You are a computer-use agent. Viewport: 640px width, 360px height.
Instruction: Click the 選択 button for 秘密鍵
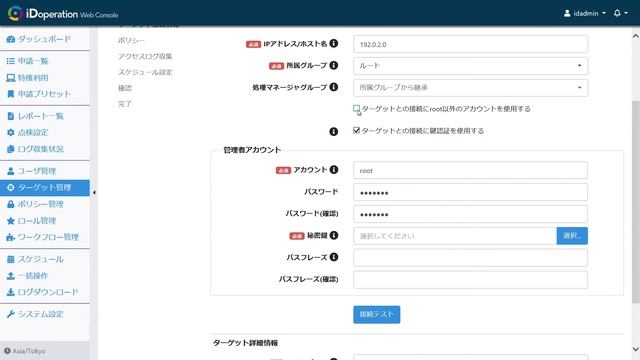(572, 236)
